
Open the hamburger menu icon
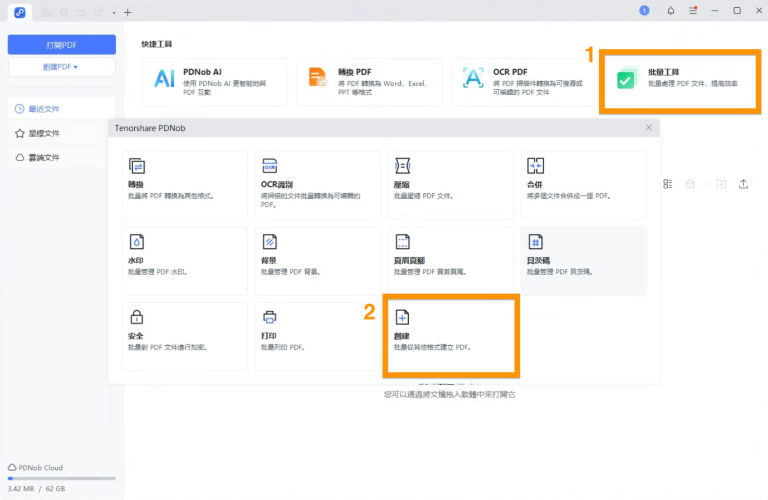point(693,10)
